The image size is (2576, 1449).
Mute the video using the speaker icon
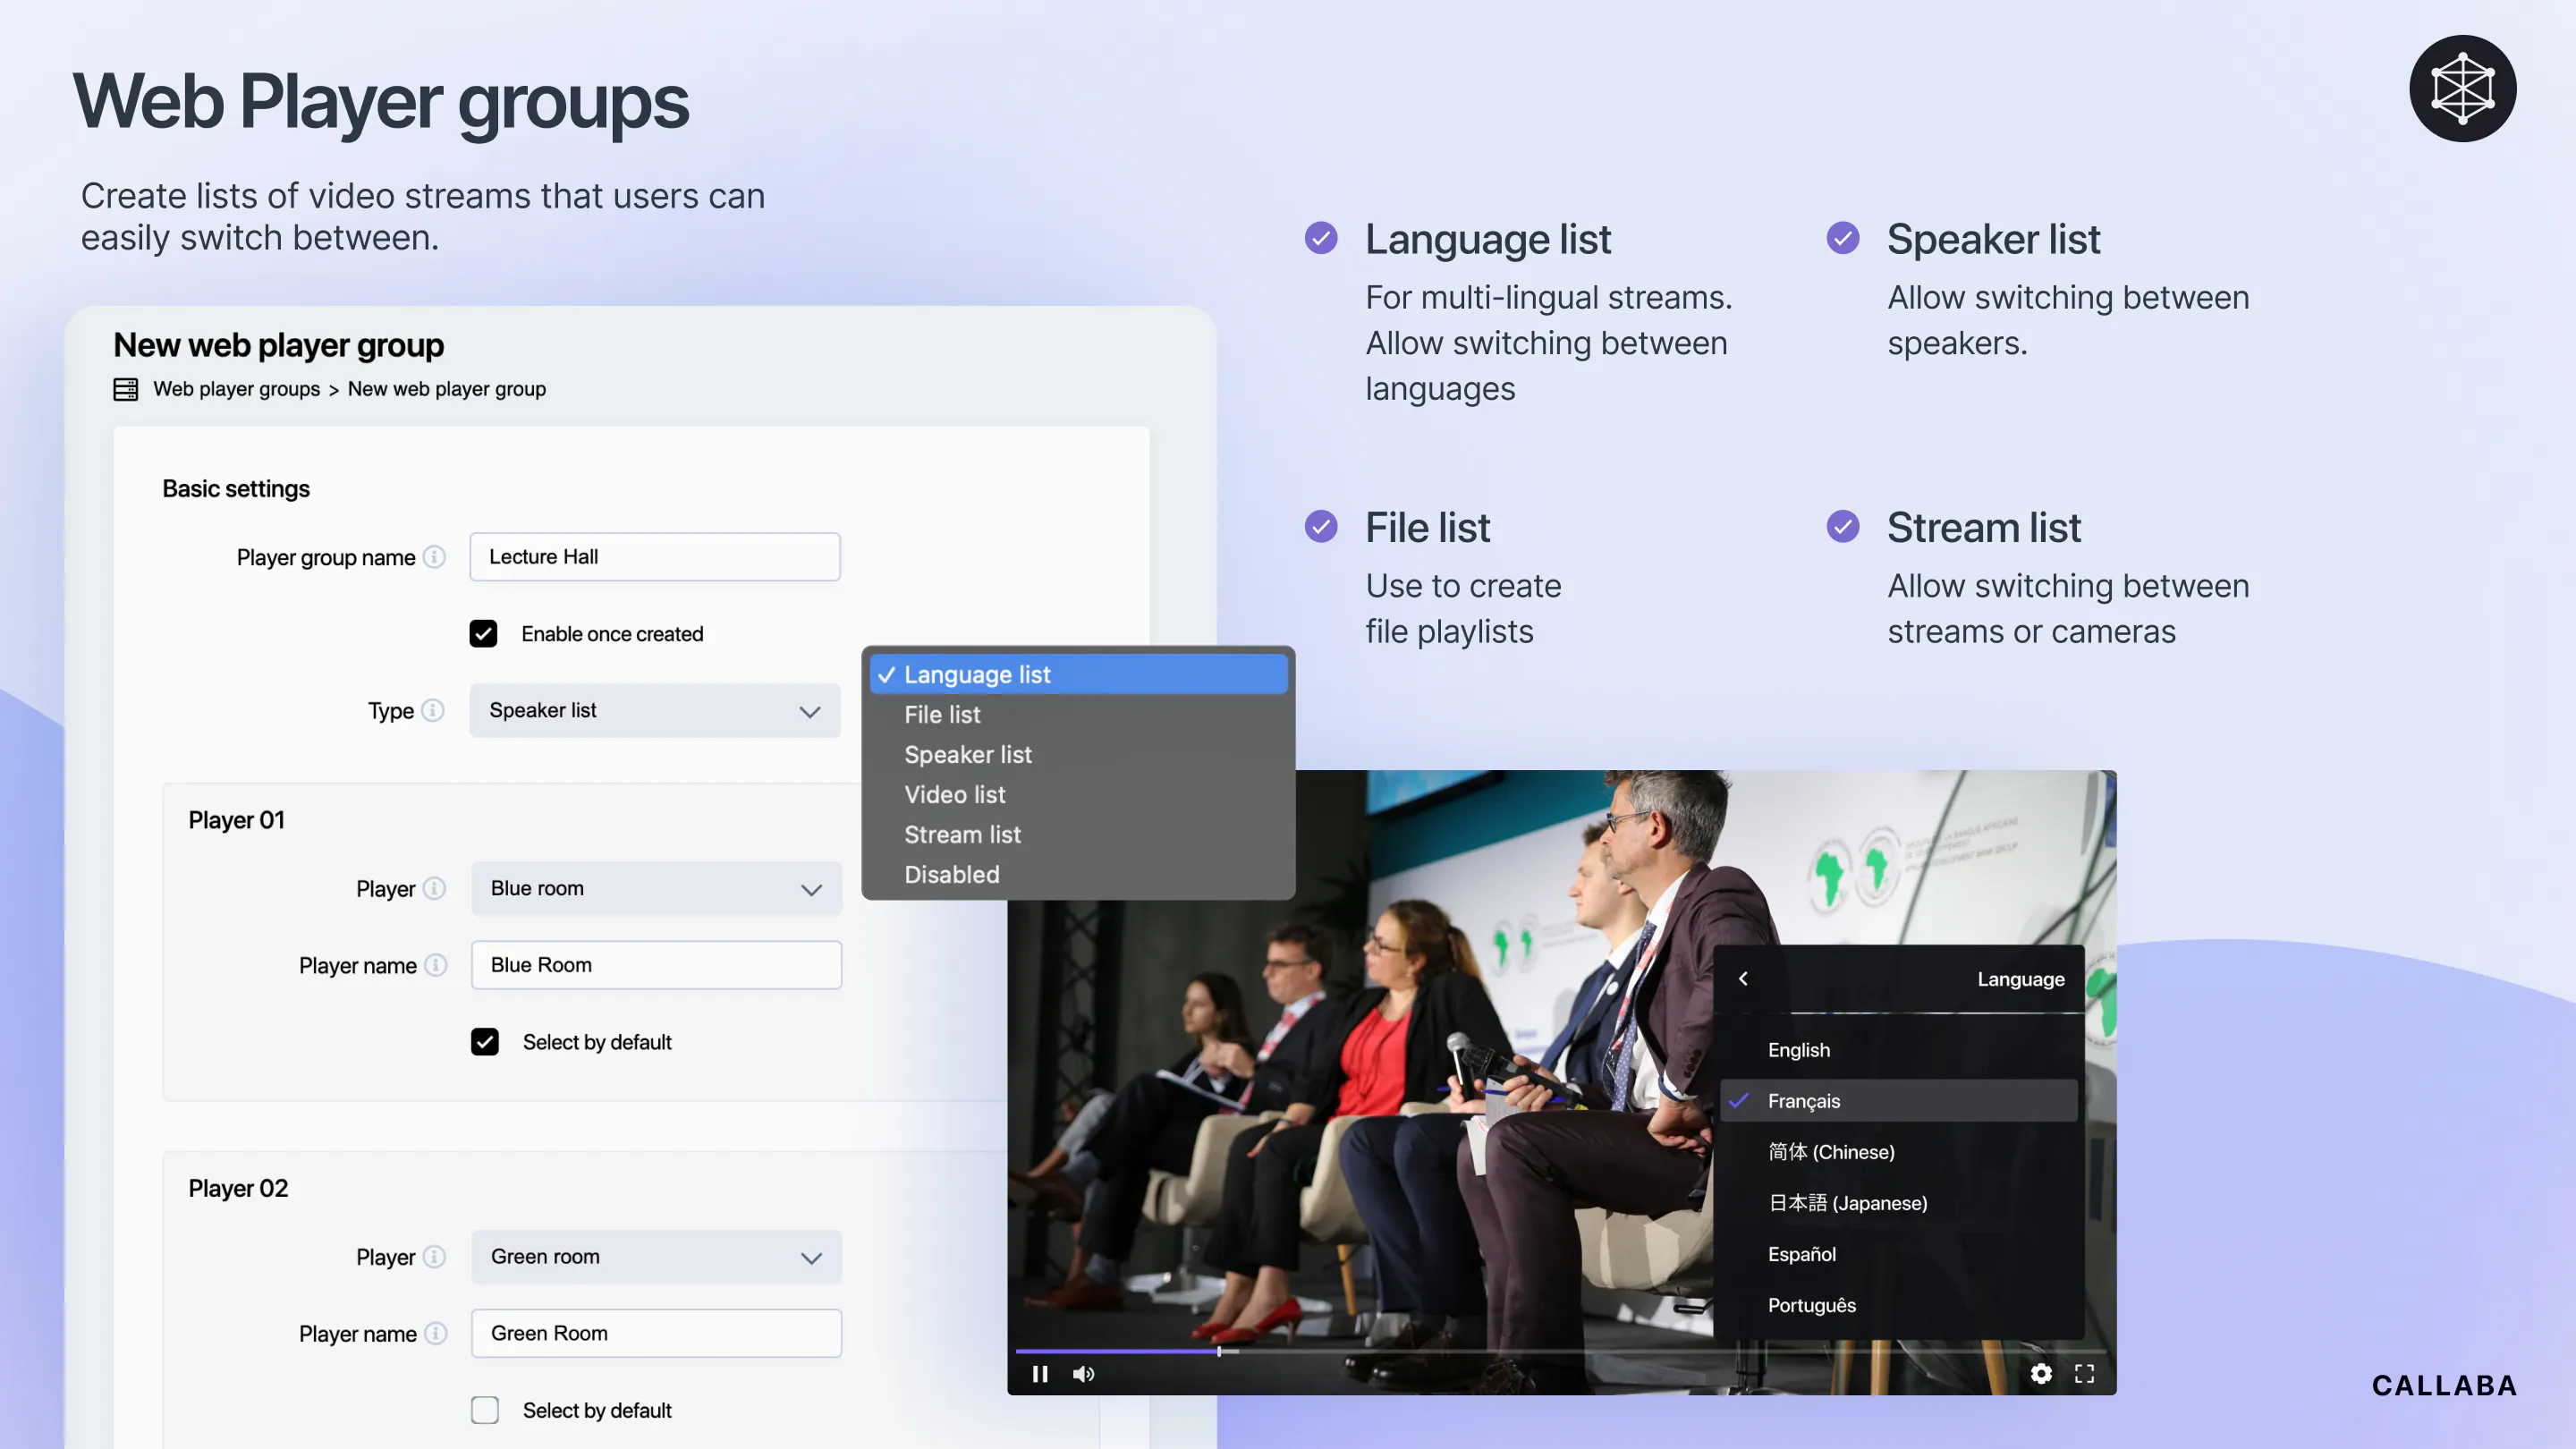tap(1083, 1374)
